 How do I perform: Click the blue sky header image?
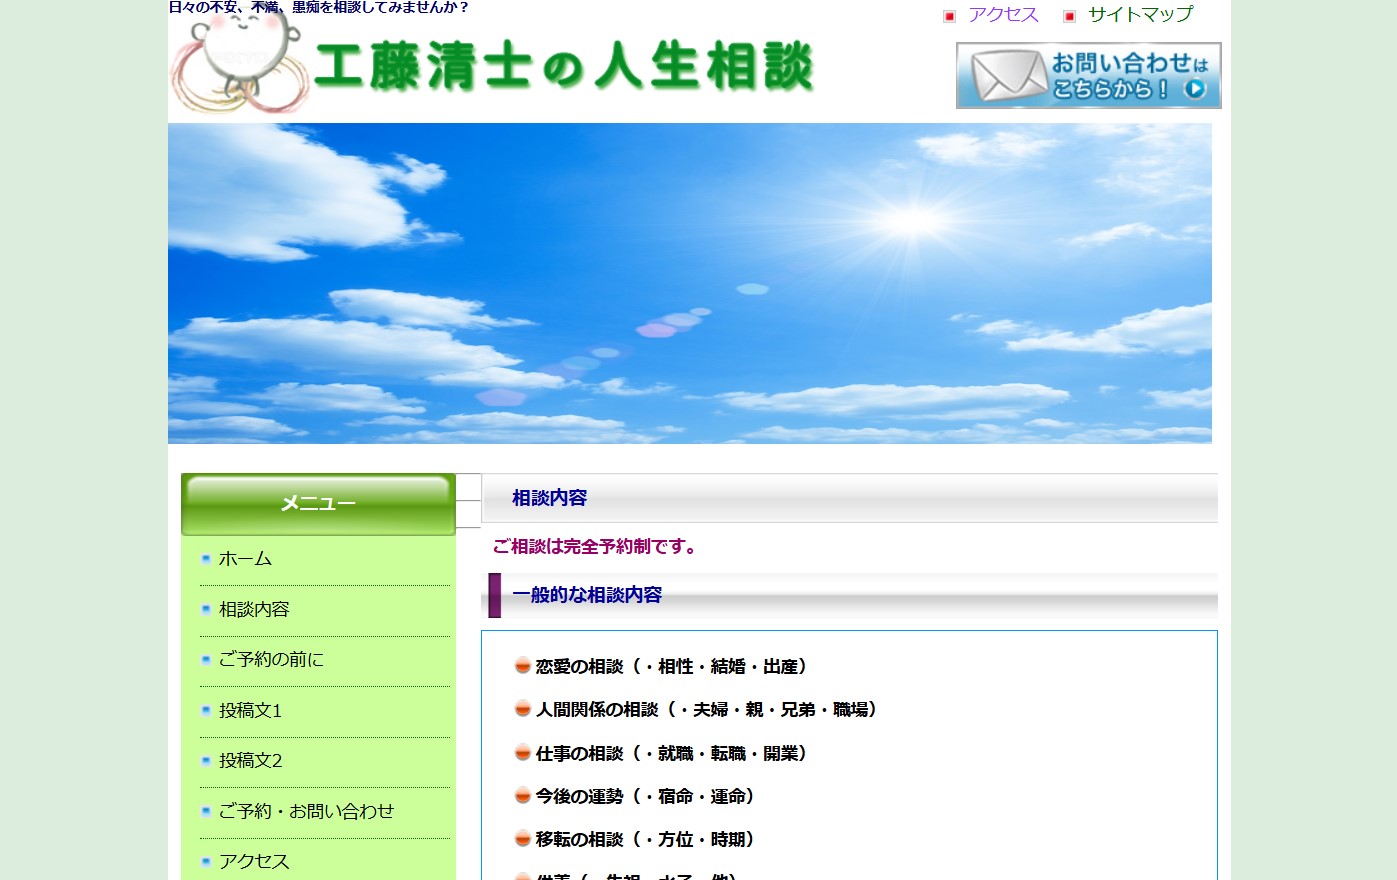click(689, 283)
